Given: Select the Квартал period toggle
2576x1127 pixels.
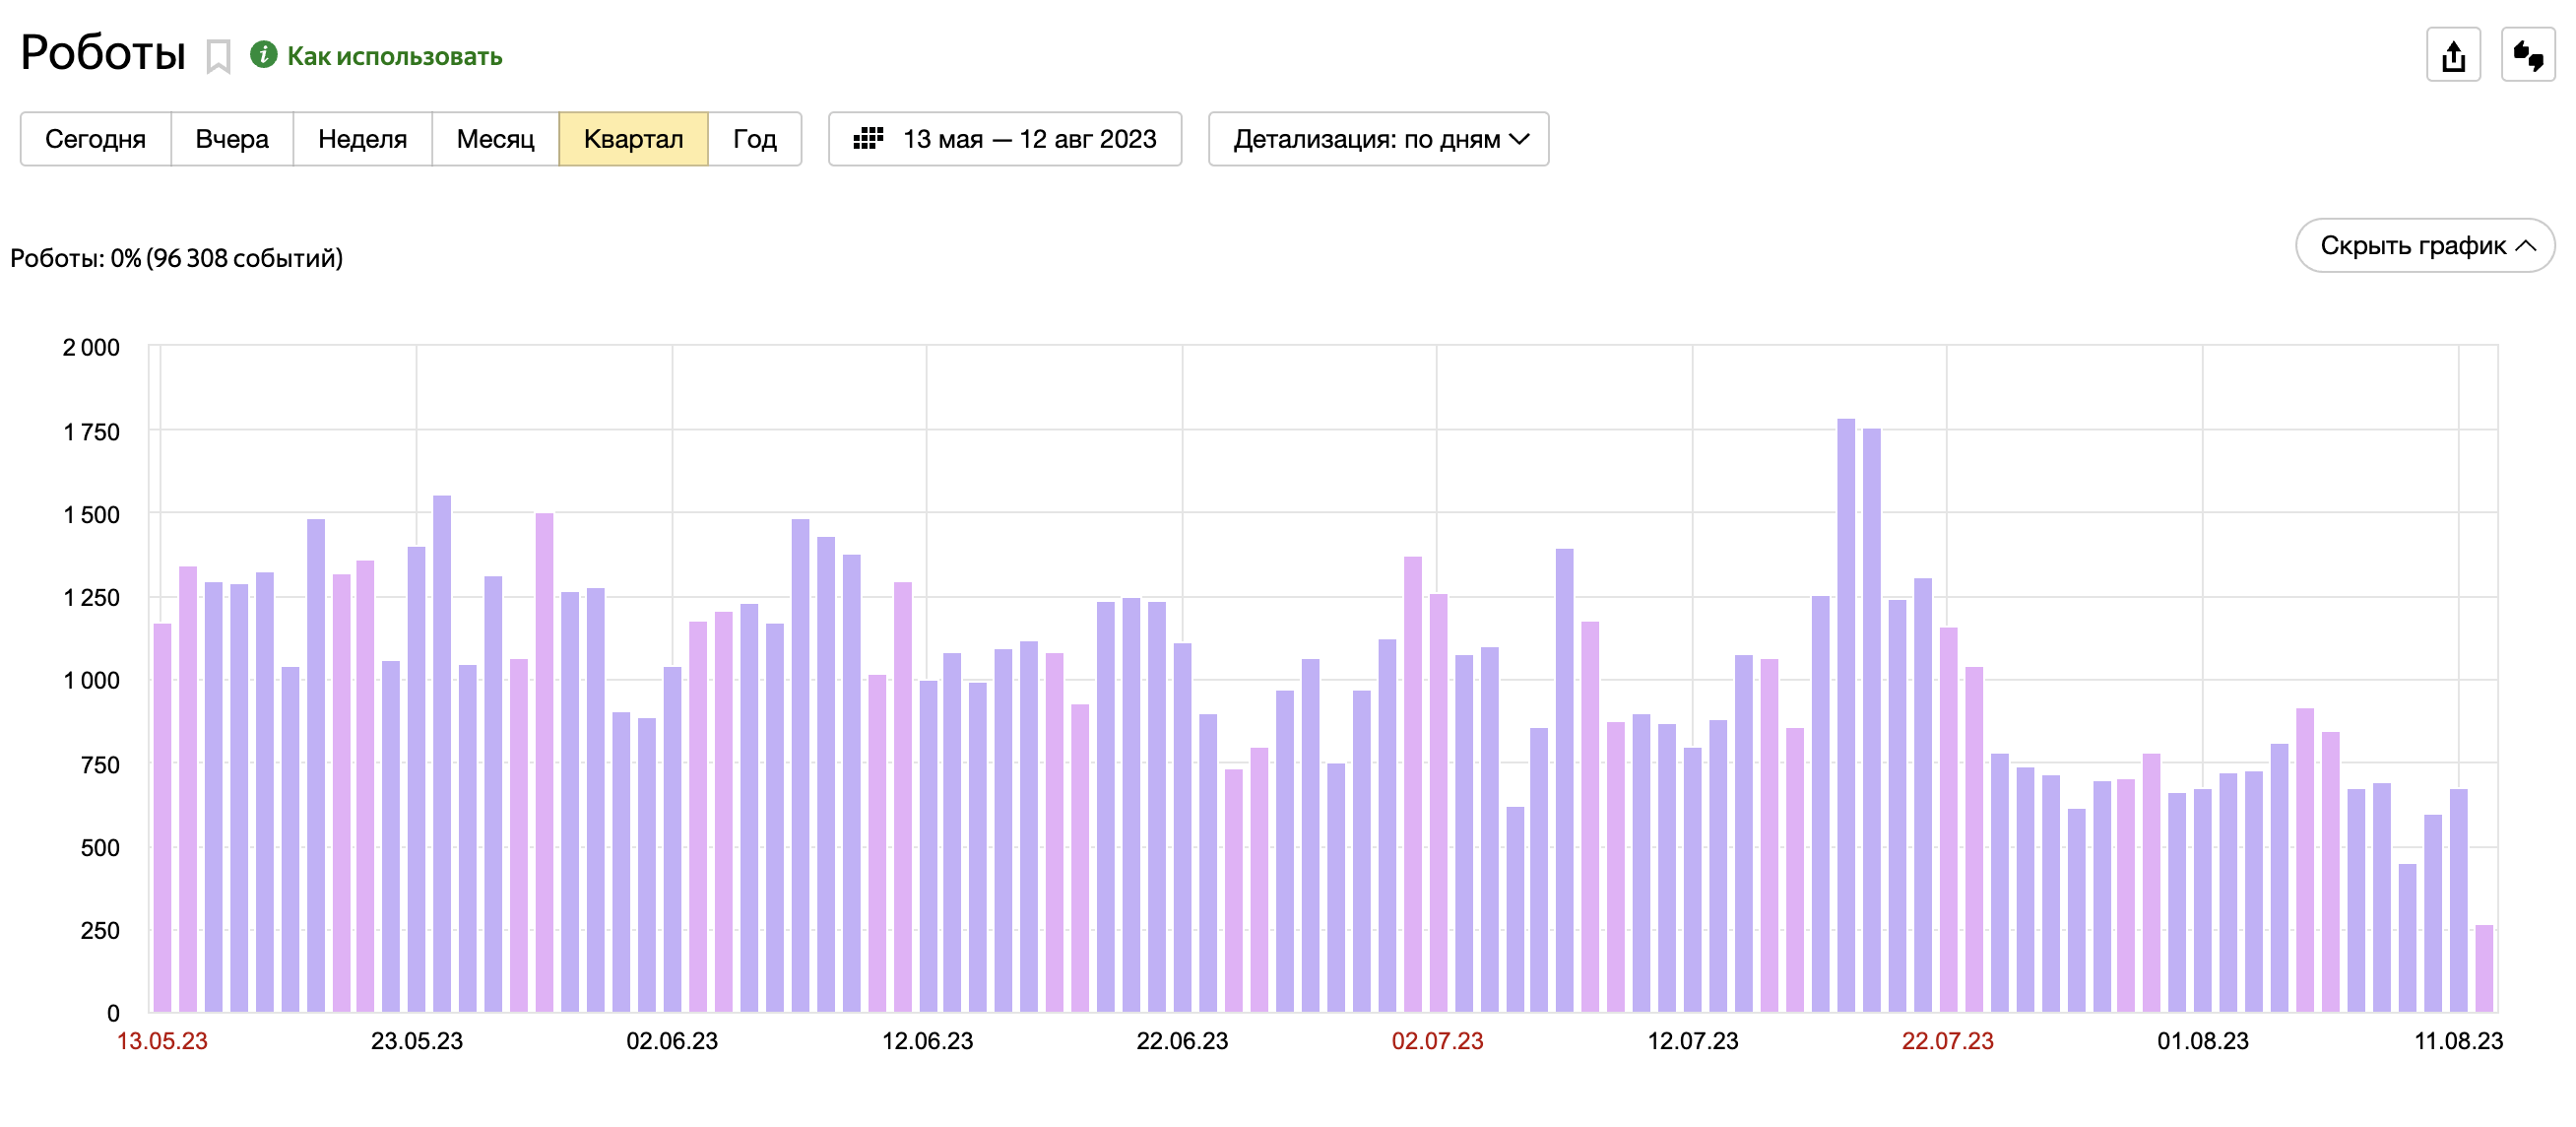Looking at the screenshot, I should (x=633, y=139).
